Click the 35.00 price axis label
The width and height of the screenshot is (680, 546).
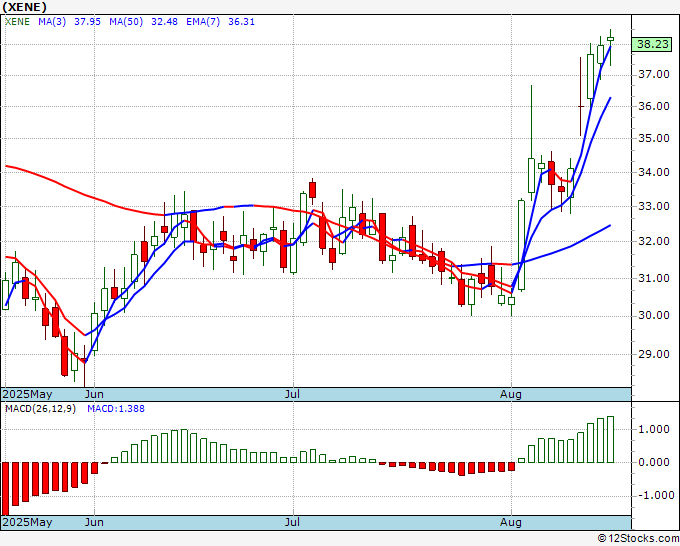pyautogui.click(x=654, y=139)
